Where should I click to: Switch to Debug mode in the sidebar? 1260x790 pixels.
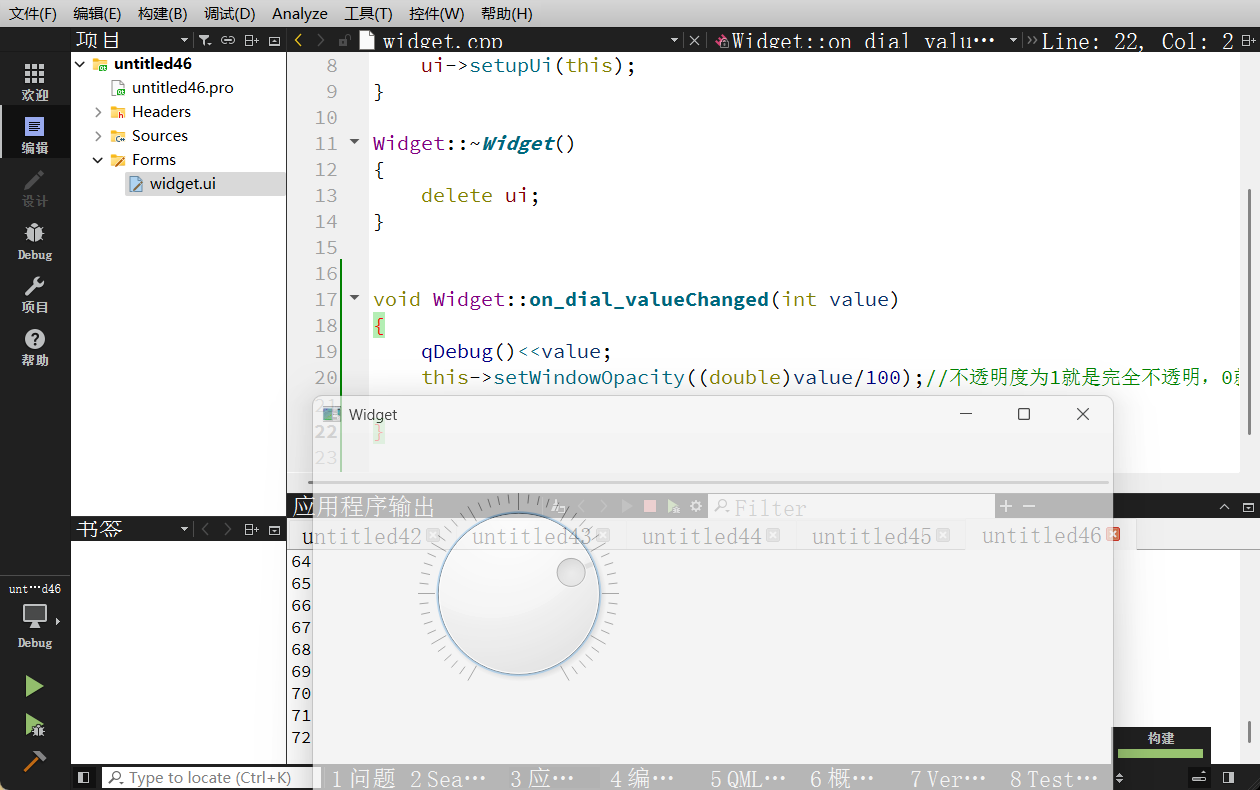click(35, 241)
